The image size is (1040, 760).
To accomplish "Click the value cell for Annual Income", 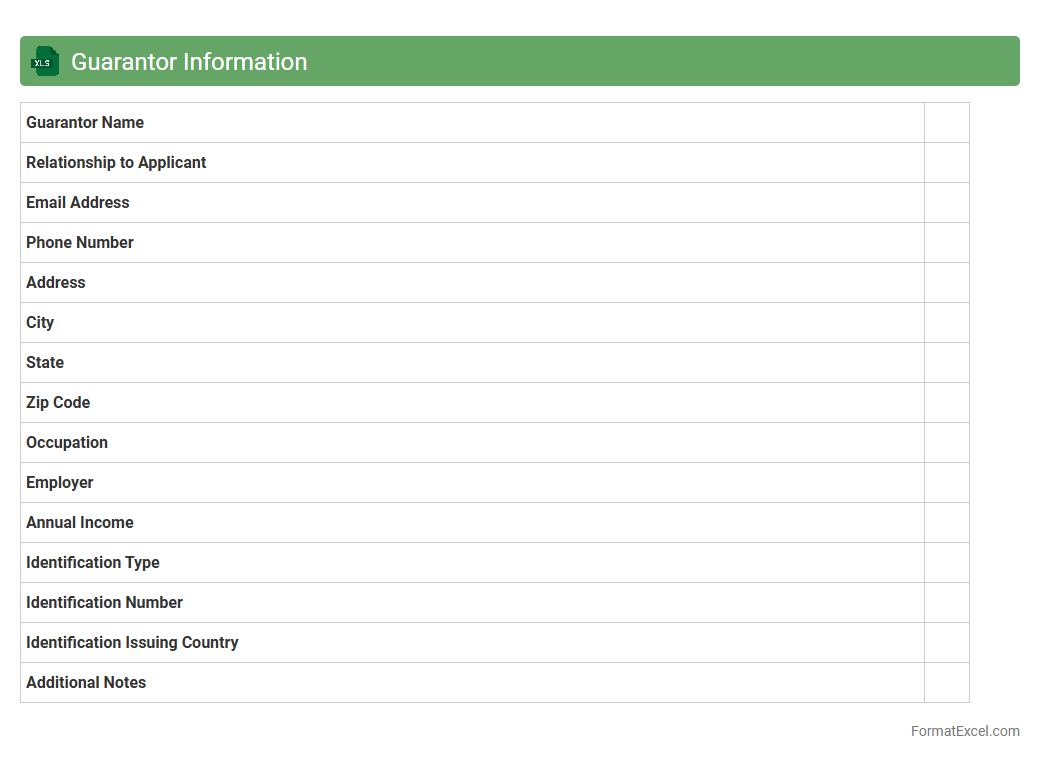I will [x=946, y=523].
